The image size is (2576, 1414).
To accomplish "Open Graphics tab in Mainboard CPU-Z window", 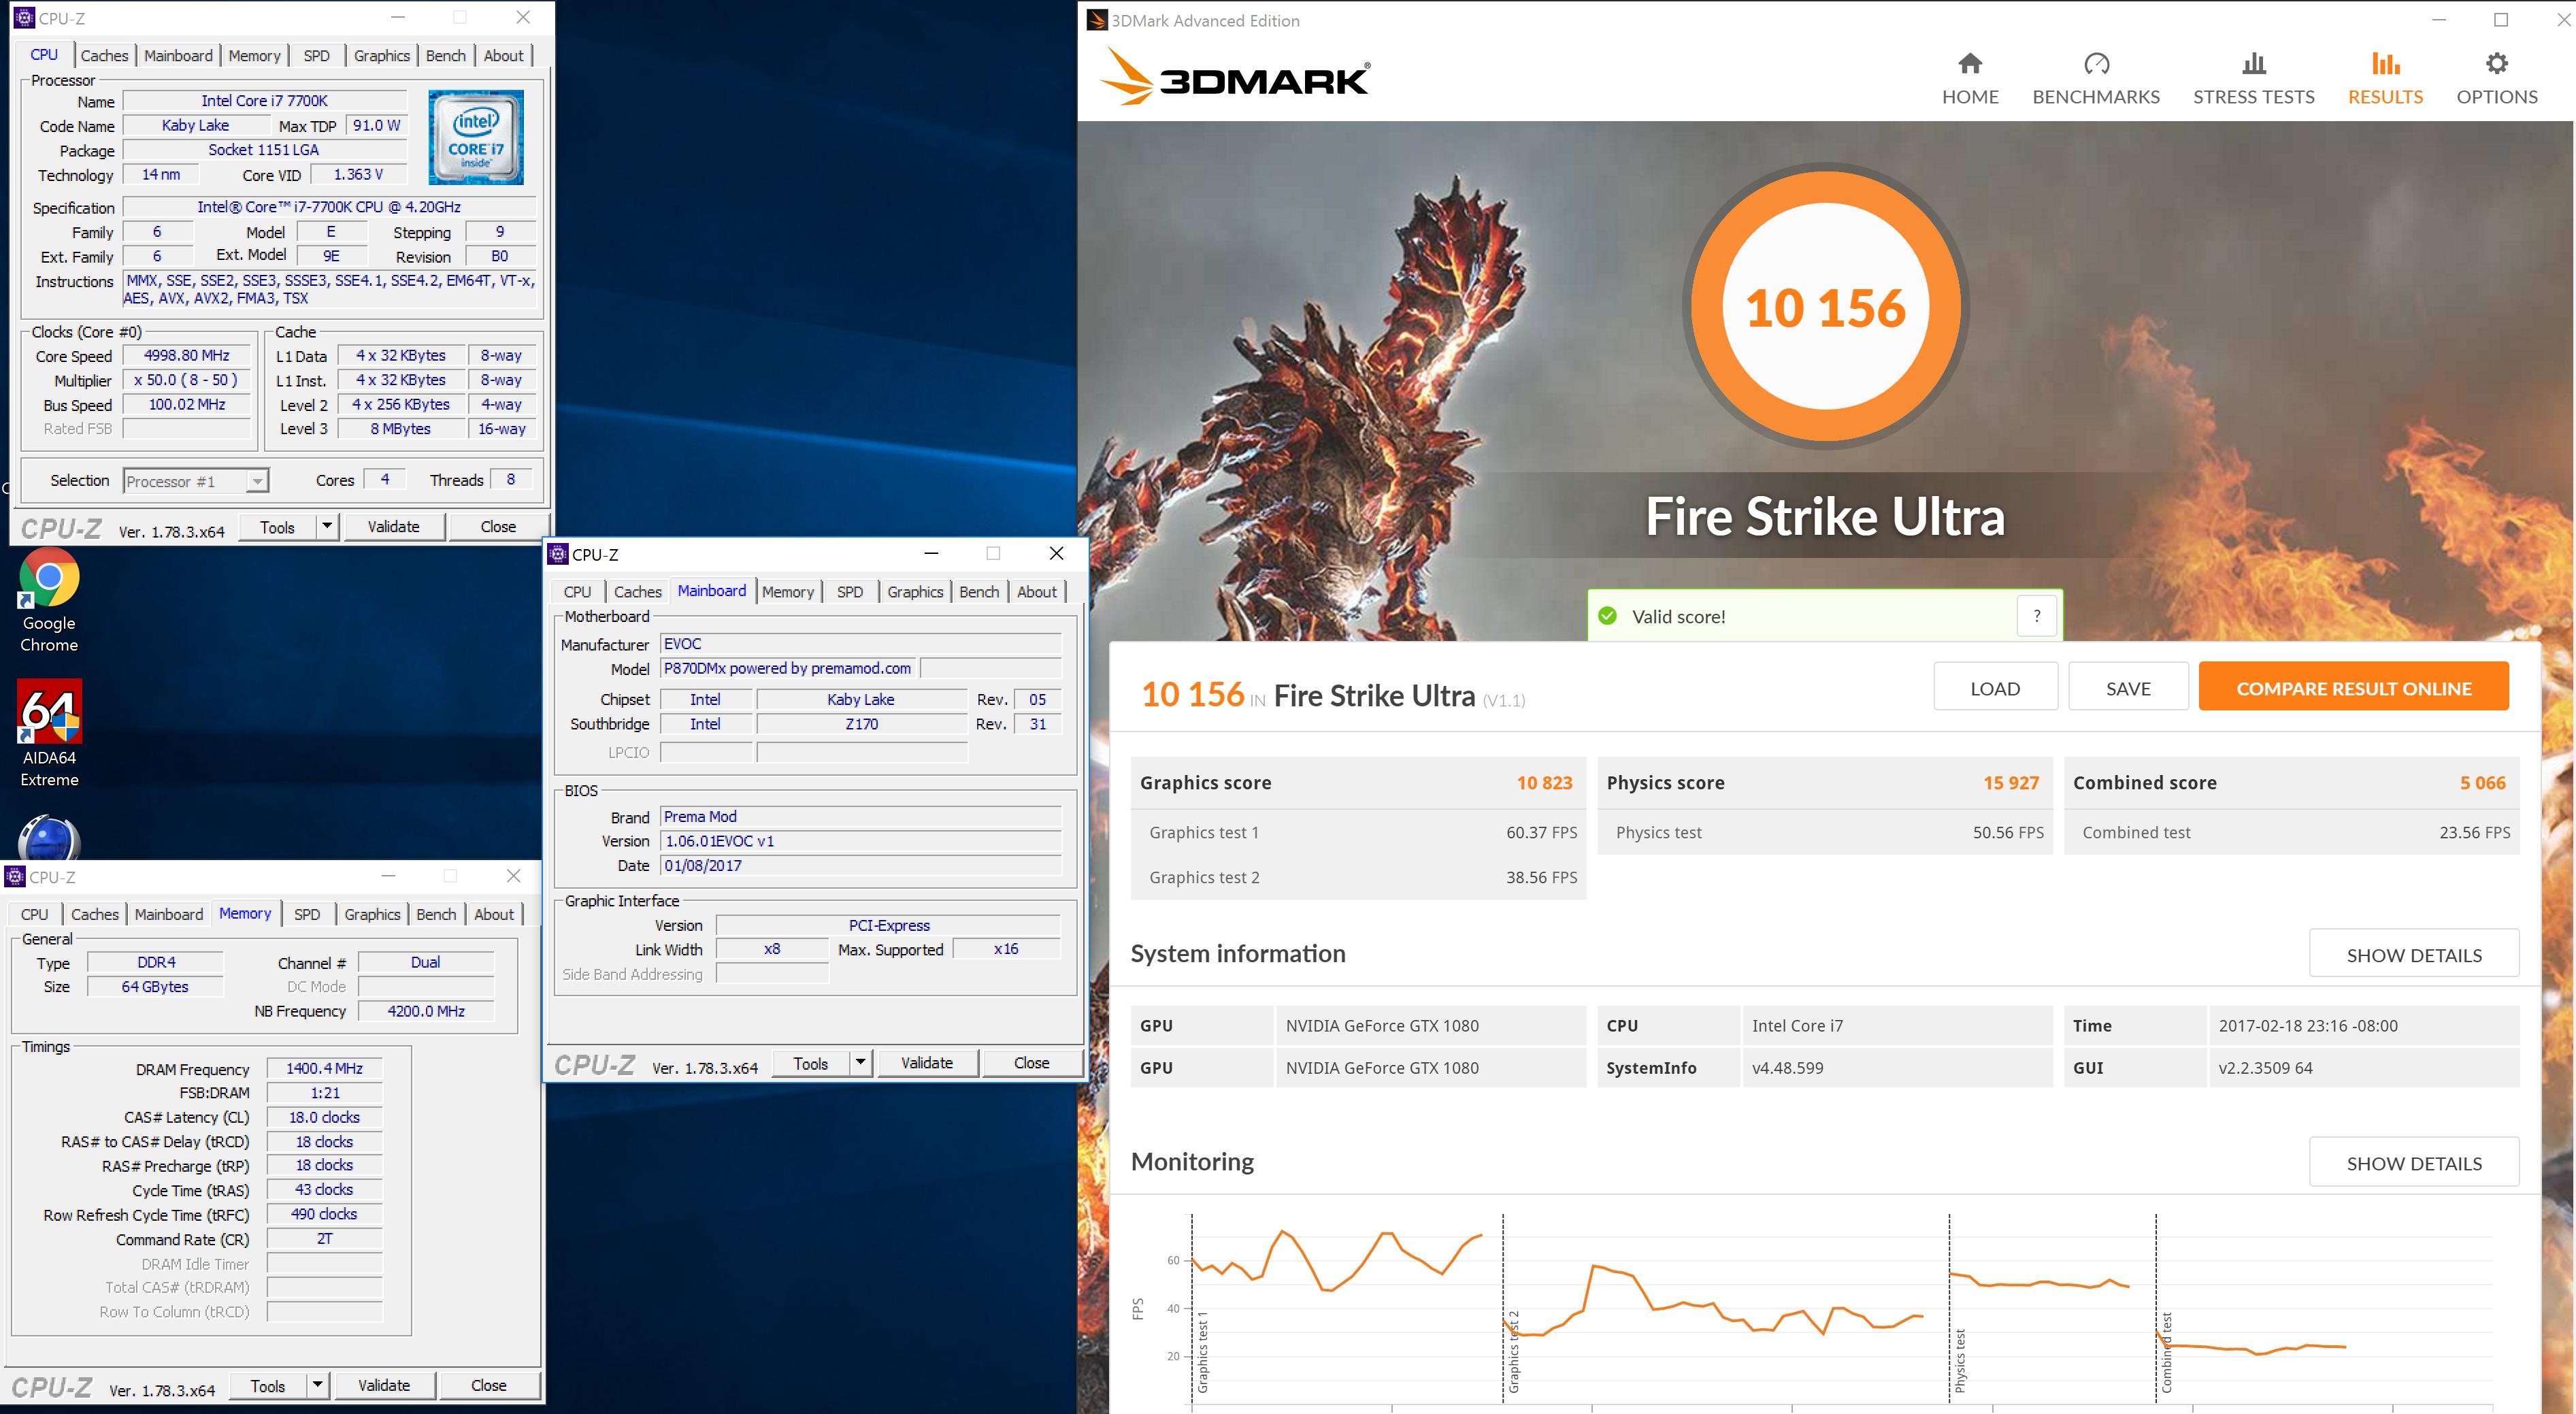I will pyautogui.click(x=915, y=592).
